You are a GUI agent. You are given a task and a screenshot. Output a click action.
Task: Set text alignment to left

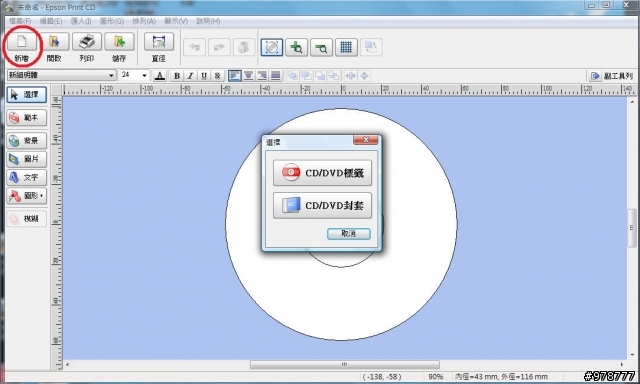click(235, 75)
